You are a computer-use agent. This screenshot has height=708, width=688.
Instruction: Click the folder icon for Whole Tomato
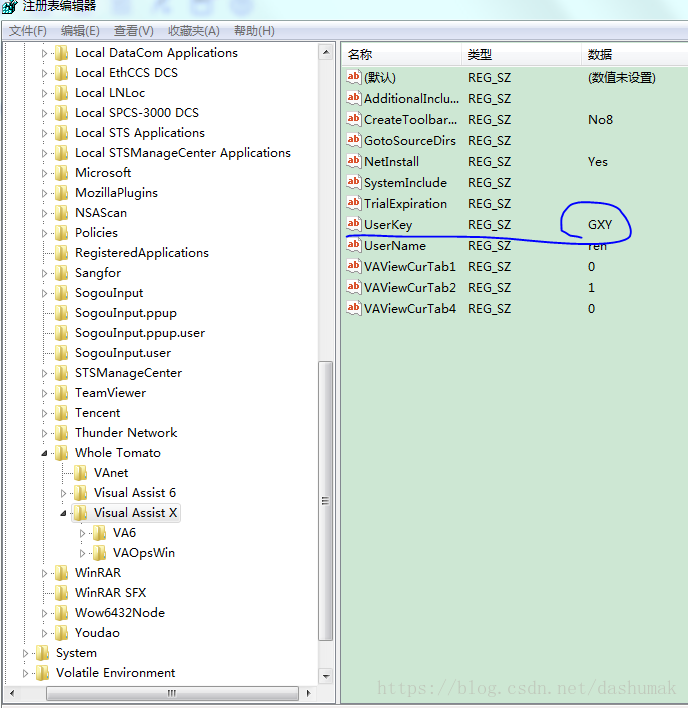(x=61, y=452)
